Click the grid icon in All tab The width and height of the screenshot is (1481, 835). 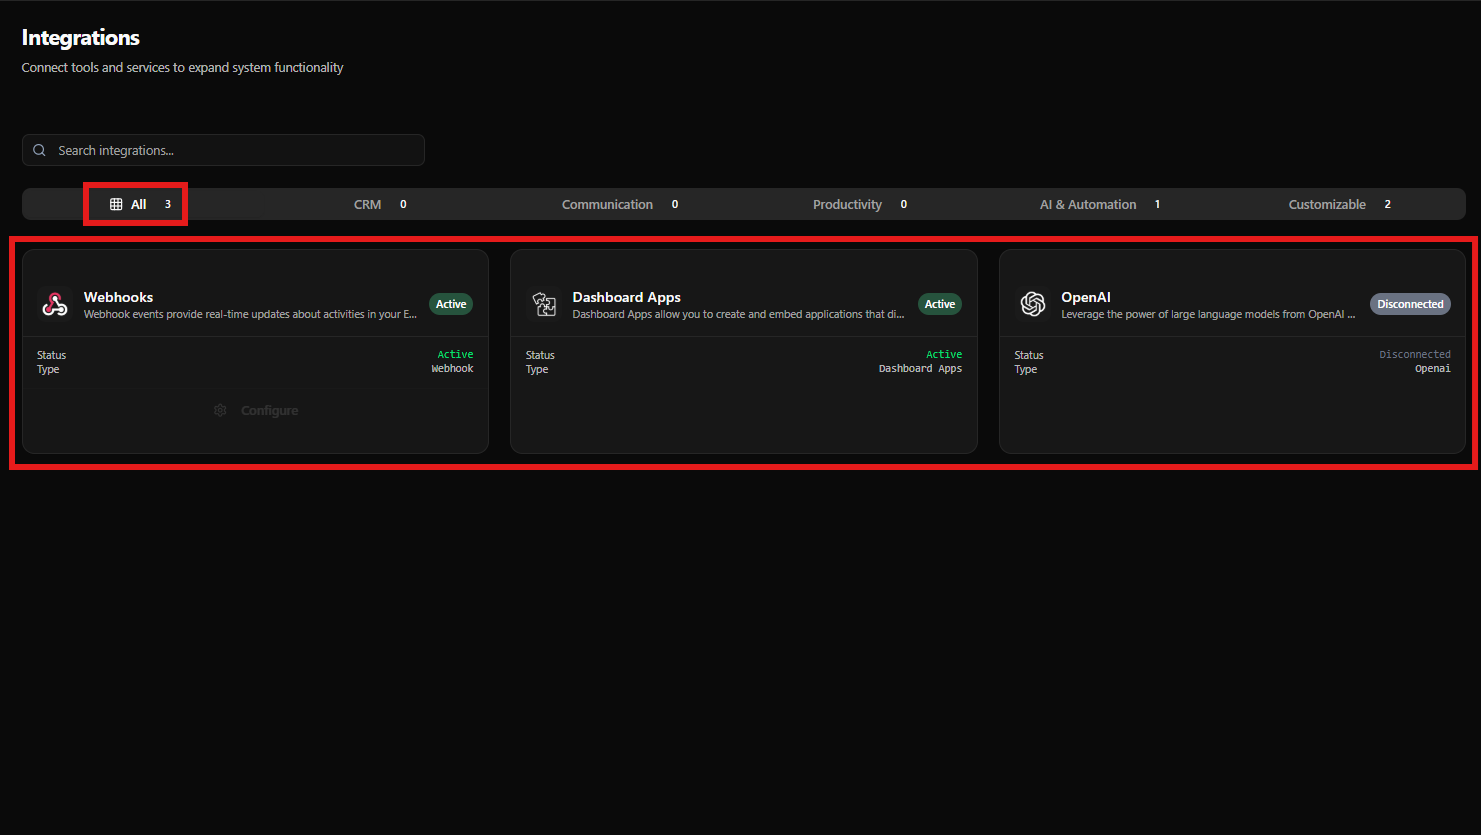point(116,204)
